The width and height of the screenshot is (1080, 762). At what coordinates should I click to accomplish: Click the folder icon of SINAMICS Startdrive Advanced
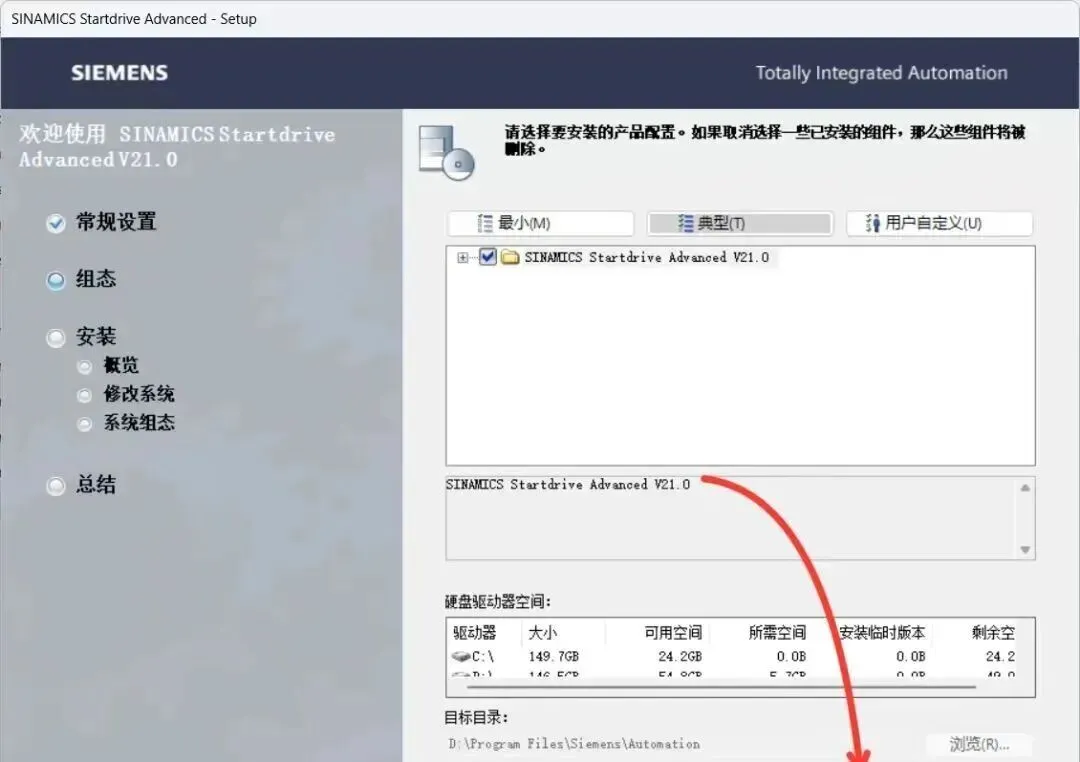coord(510,257)
